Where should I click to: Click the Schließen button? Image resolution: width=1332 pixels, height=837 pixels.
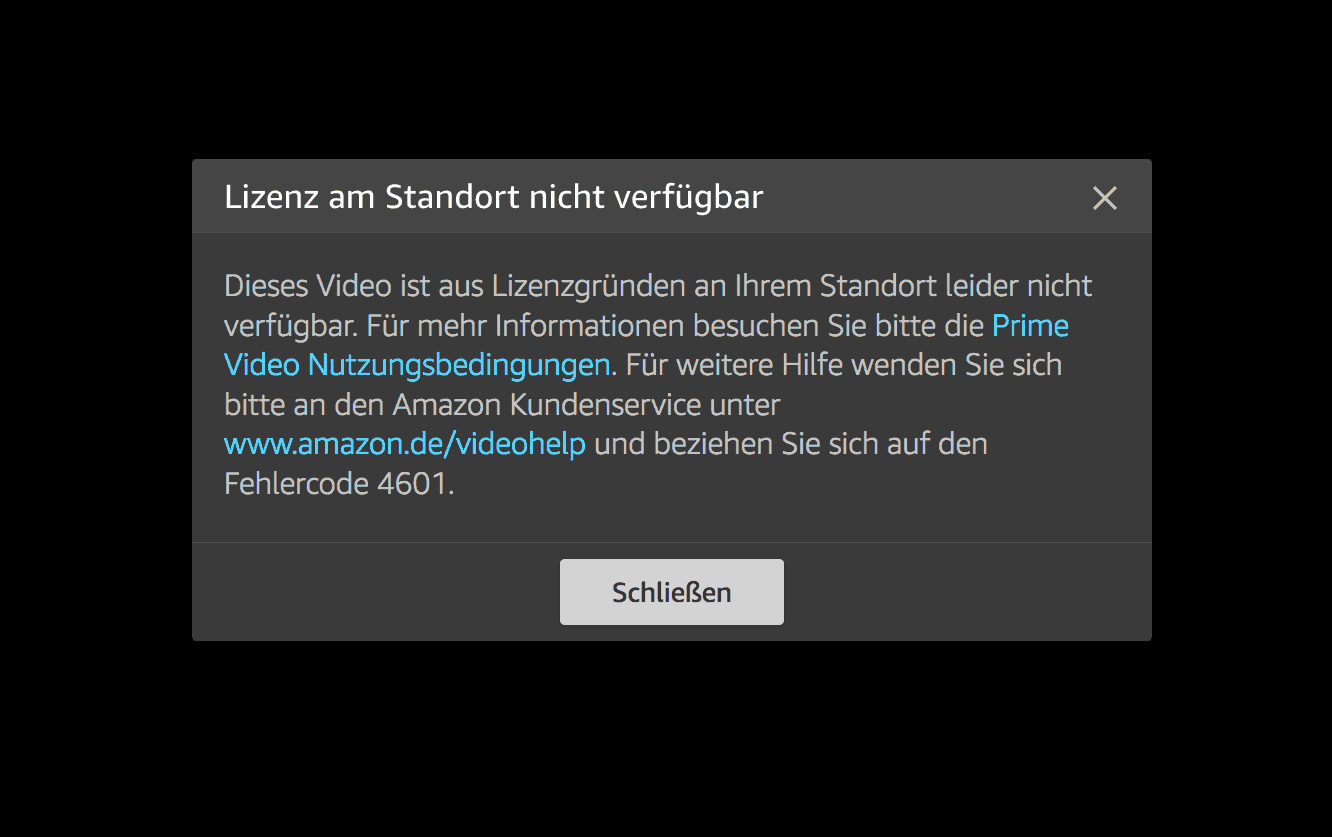pyautogui.click(x=672, y=592)
